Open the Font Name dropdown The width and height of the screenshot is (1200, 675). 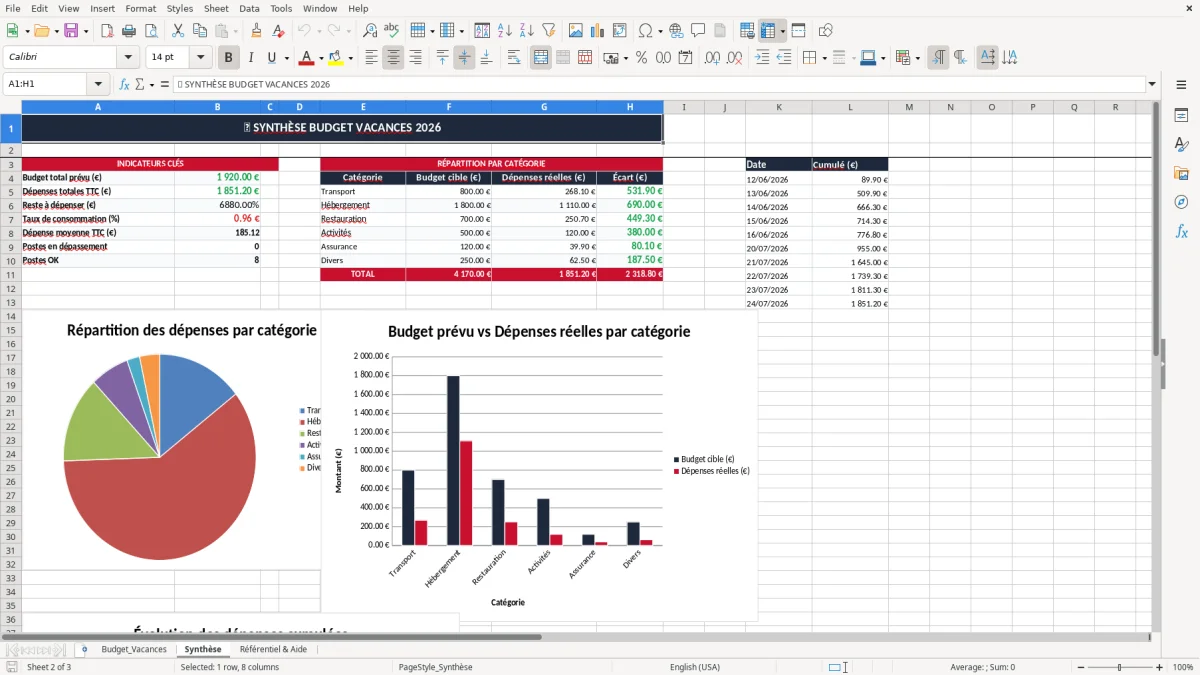click(x=128, y=58)
